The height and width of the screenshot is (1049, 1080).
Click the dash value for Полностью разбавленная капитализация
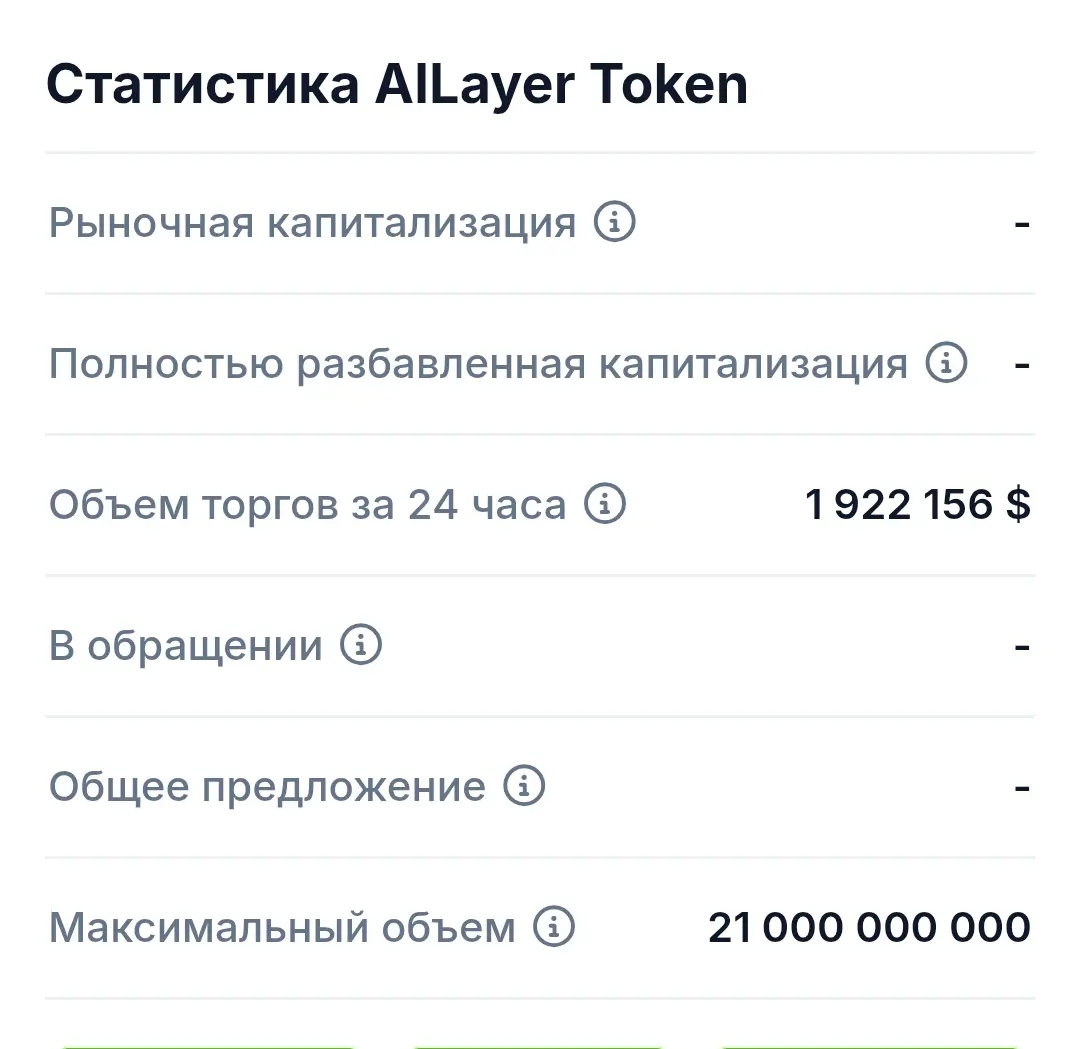pyautogui.click(x=1022, y=365)
